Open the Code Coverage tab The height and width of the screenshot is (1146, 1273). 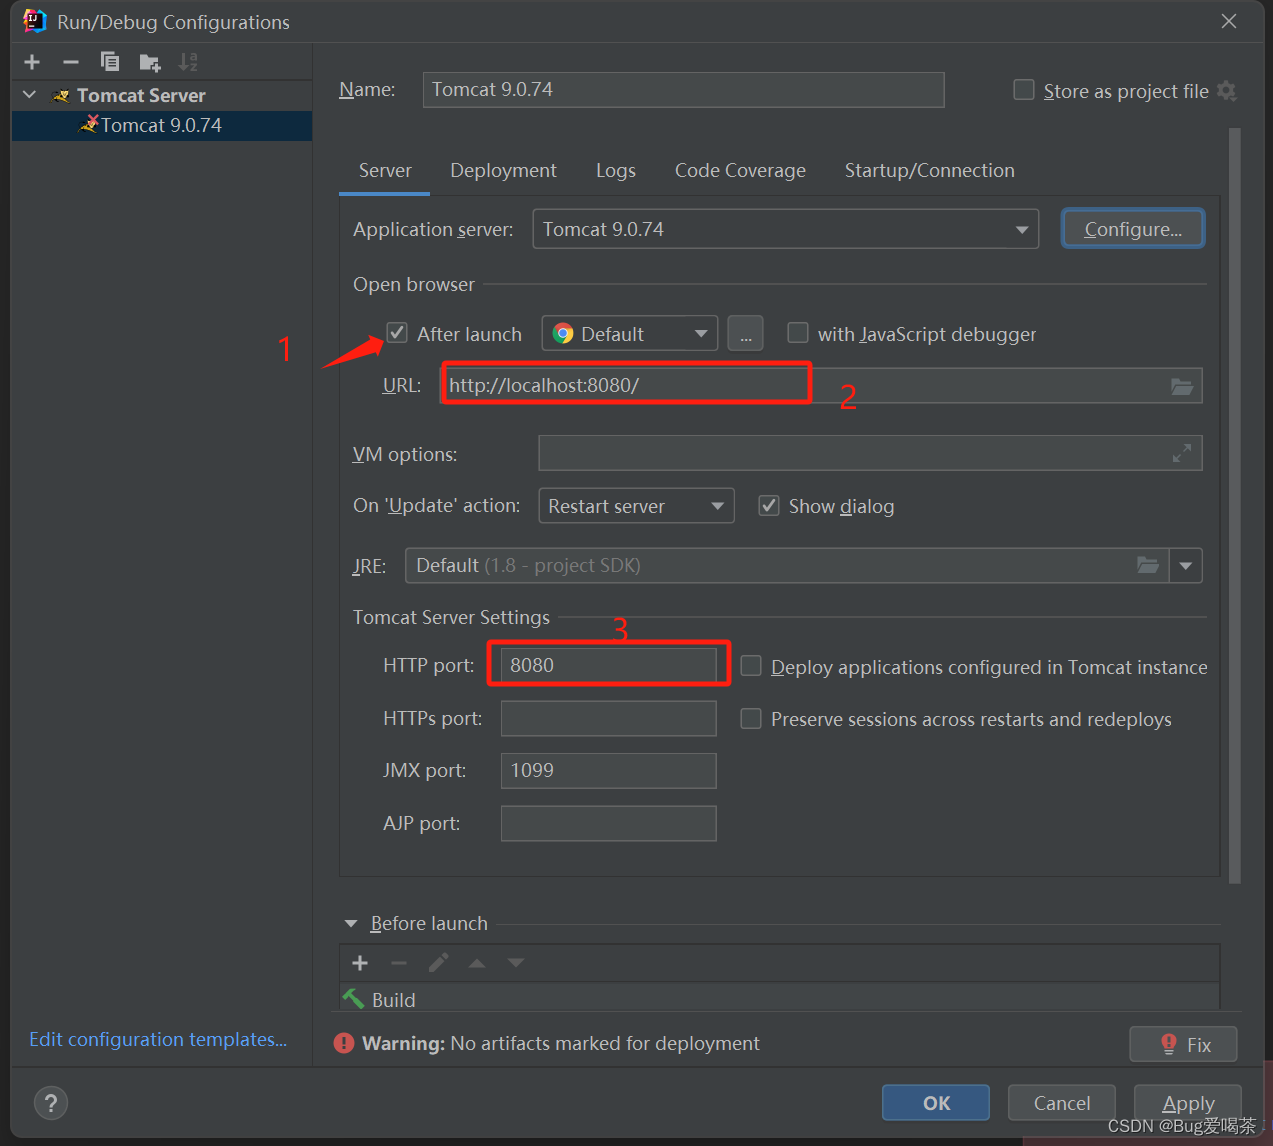point(740,171)
